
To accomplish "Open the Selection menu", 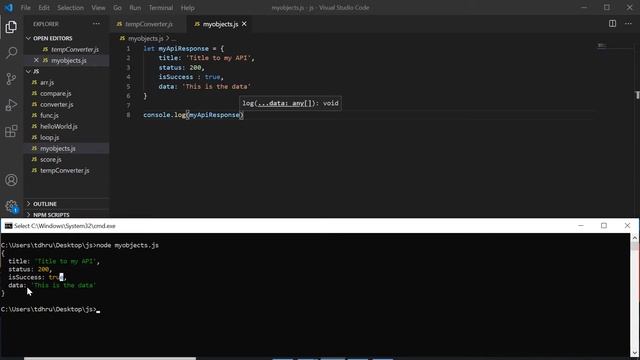I will [x=70, y=7].
